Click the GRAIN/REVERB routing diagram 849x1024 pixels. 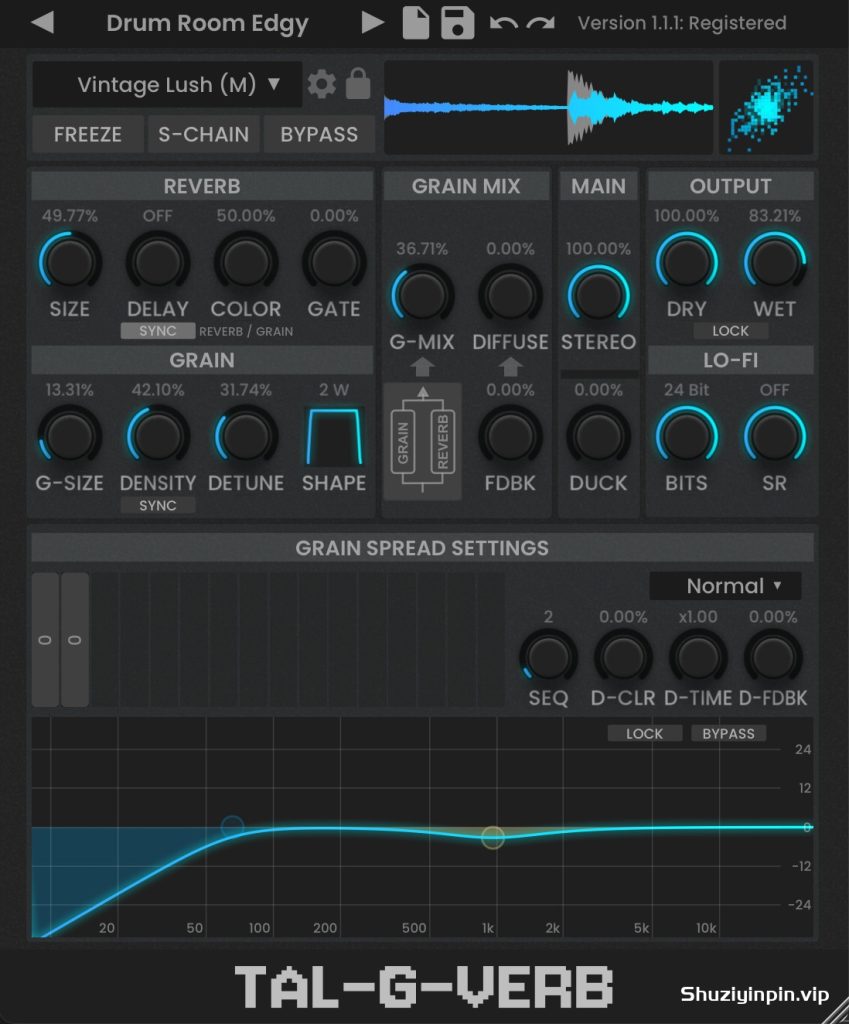[x=423, y=441]
